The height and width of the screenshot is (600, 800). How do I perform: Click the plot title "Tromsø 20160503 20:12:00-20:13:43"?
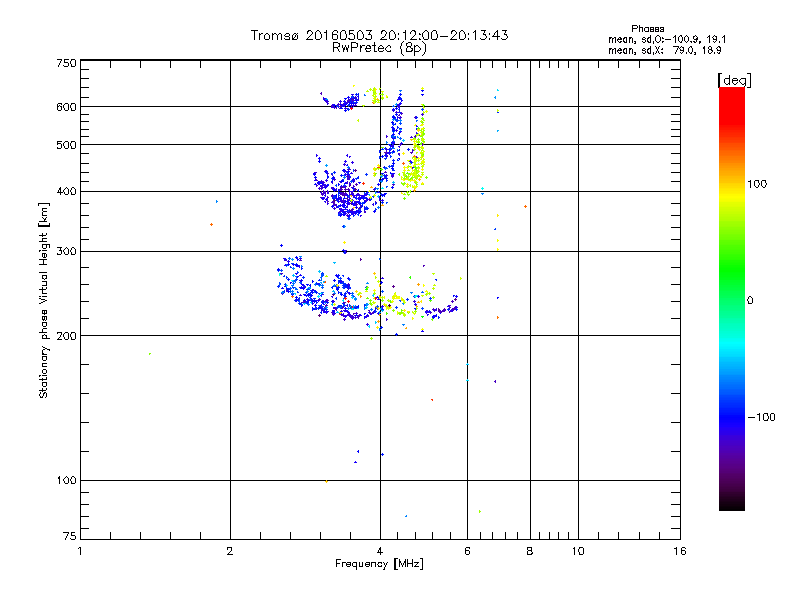(379, 35)
